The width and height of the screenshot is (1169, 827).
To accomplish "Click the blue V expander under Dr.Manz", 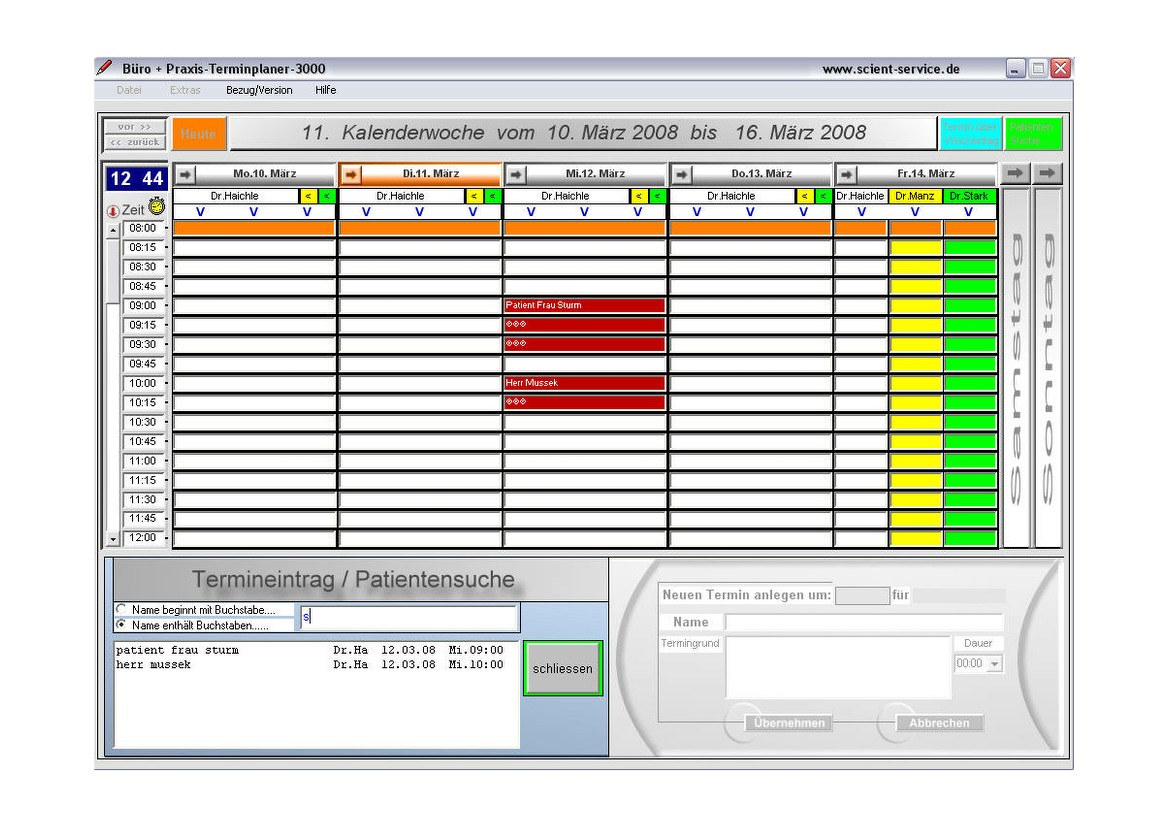I will tap(915, 212).
